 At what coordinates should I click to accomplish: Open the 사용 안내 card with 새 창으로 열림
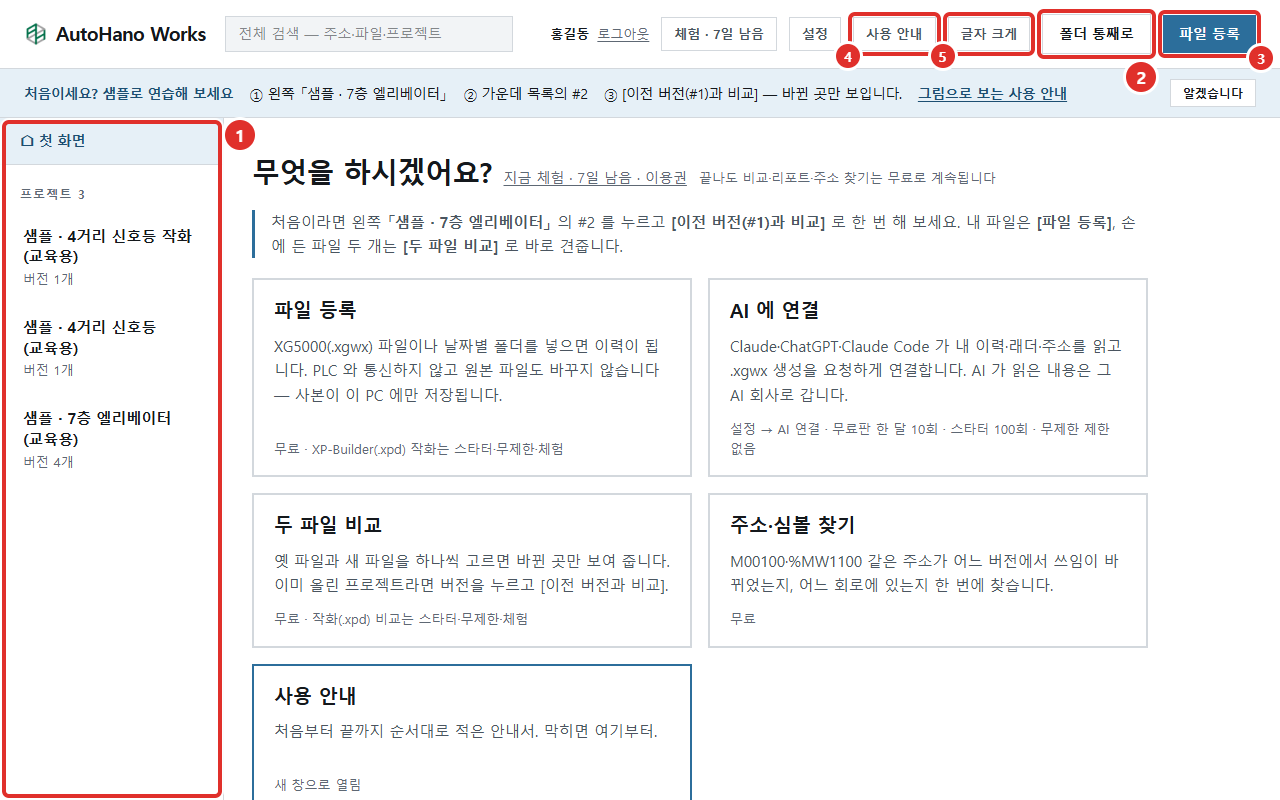click(472, 732)
